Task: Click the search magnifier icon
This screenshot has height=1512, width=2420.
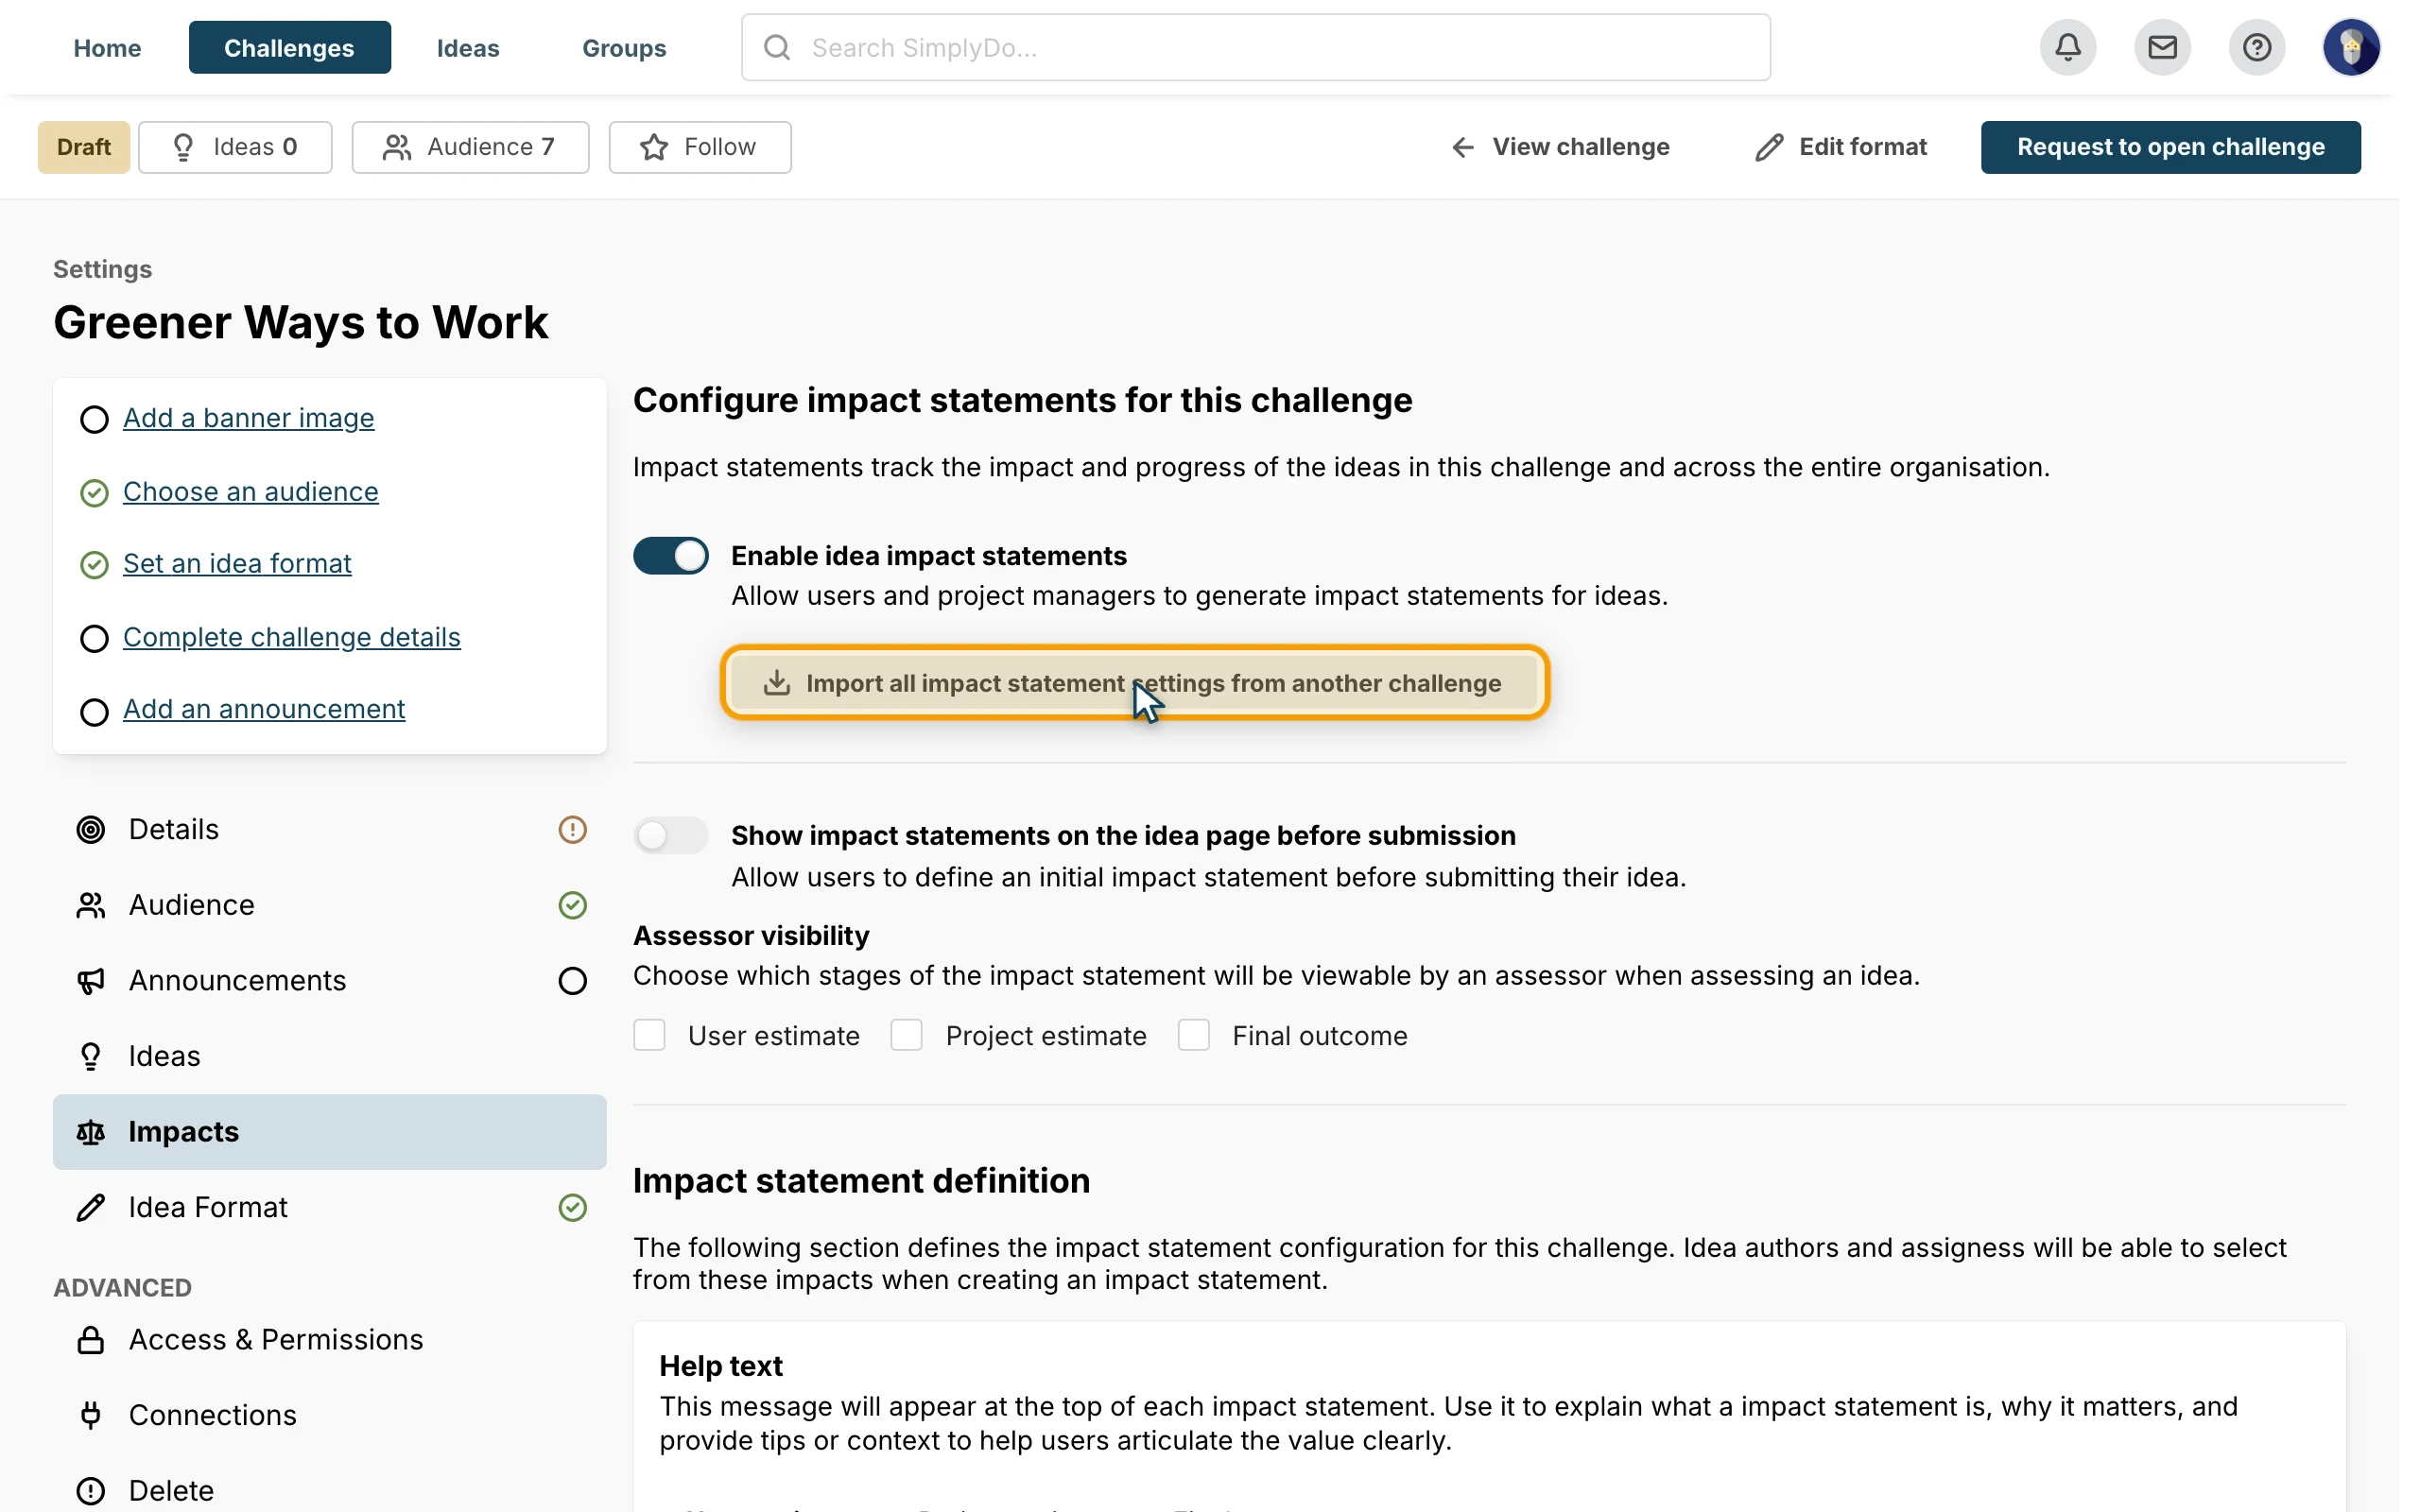Action: pyautogui.click(x=777, y=47)
